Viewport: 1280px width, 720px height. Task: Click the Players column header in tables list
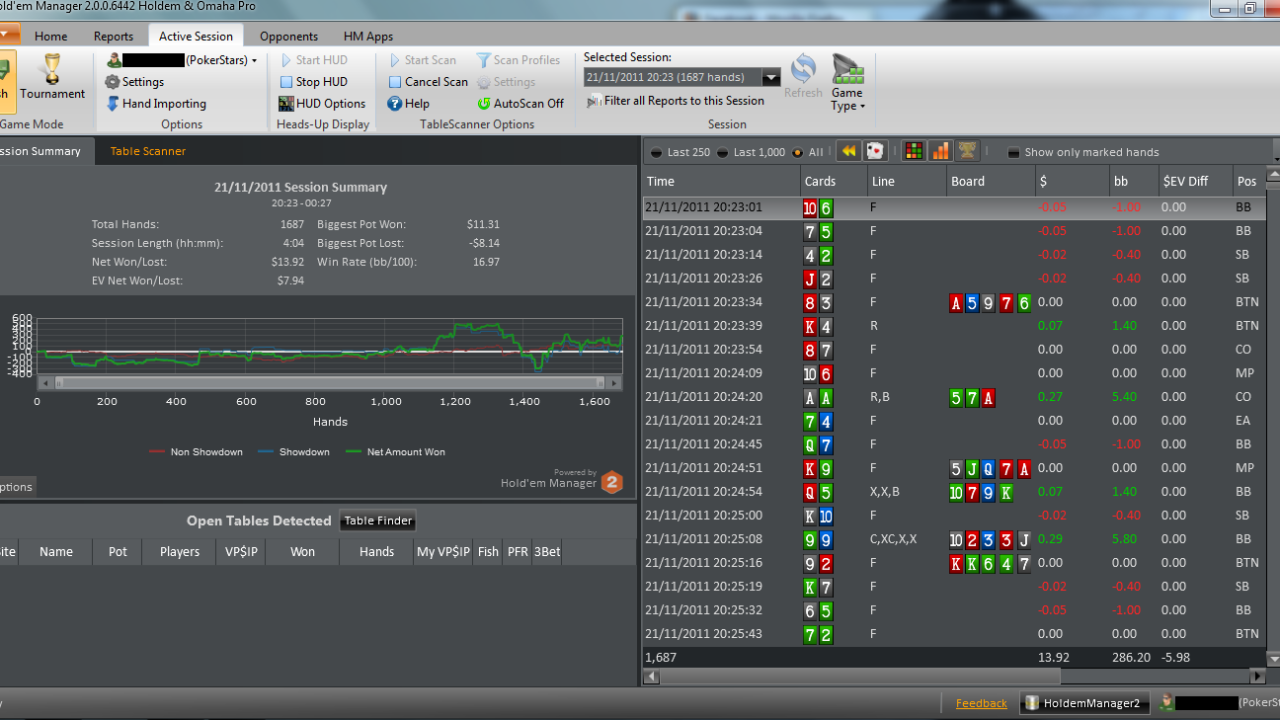pos(179,552)
